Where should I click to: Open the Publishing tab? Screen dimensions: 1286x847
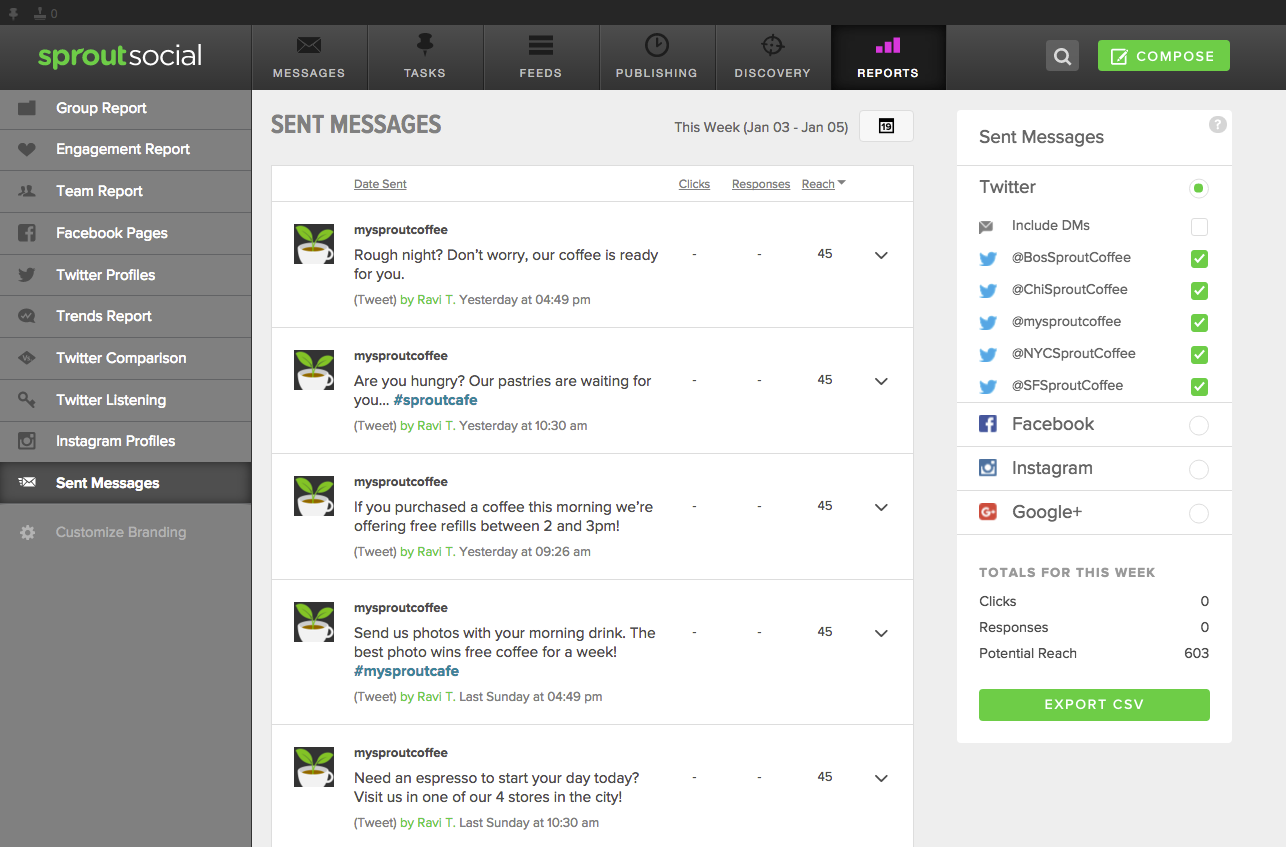click(x=657, y=57)
